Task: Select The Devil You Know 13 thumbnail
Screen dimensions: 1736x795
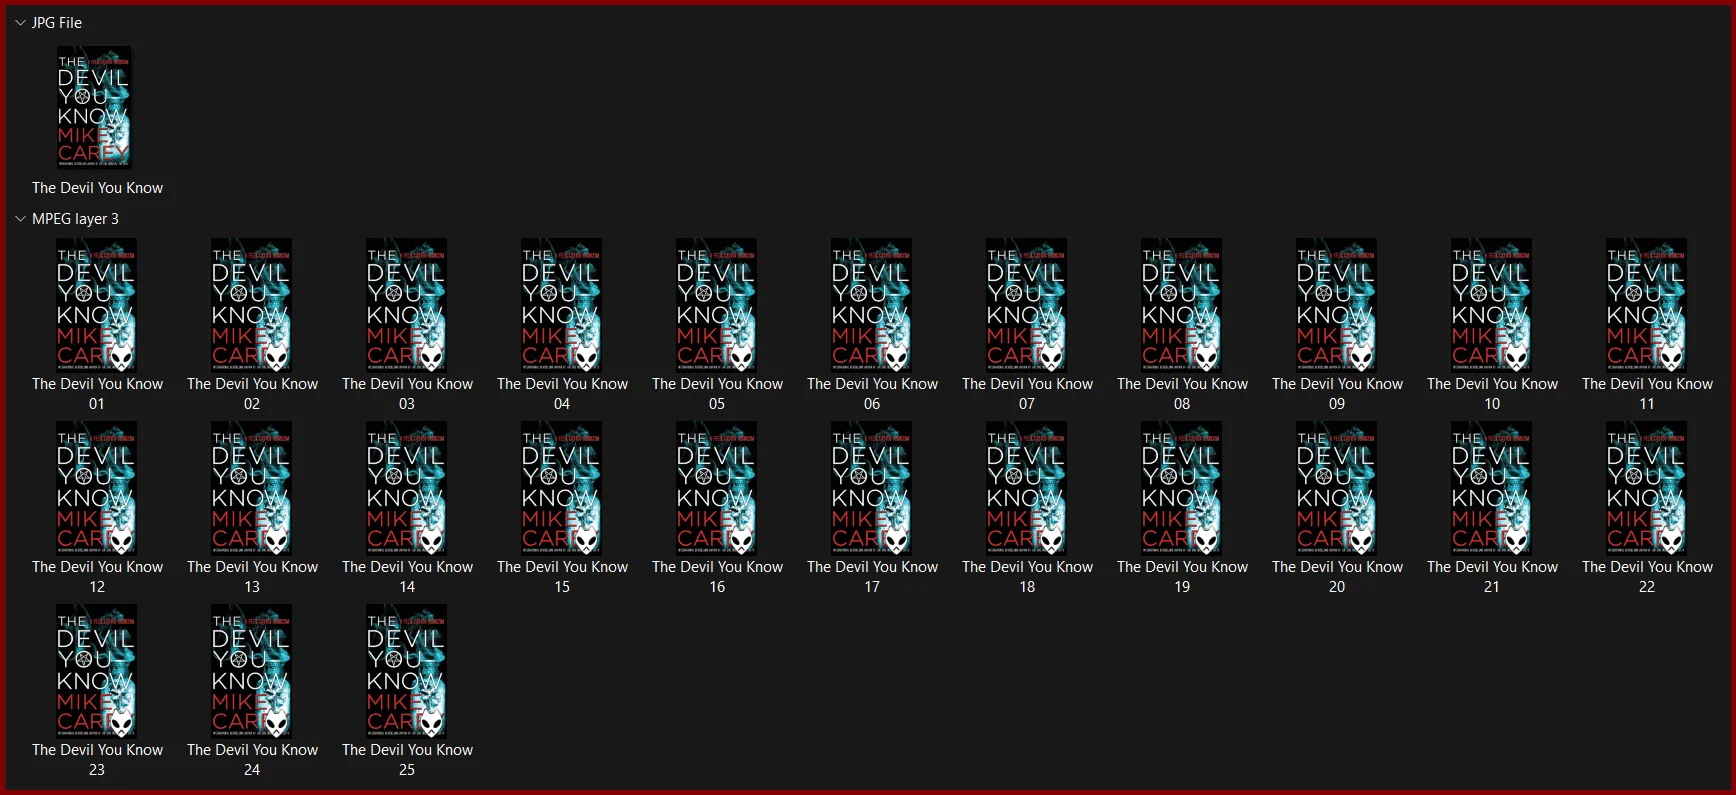Action: 251,488
